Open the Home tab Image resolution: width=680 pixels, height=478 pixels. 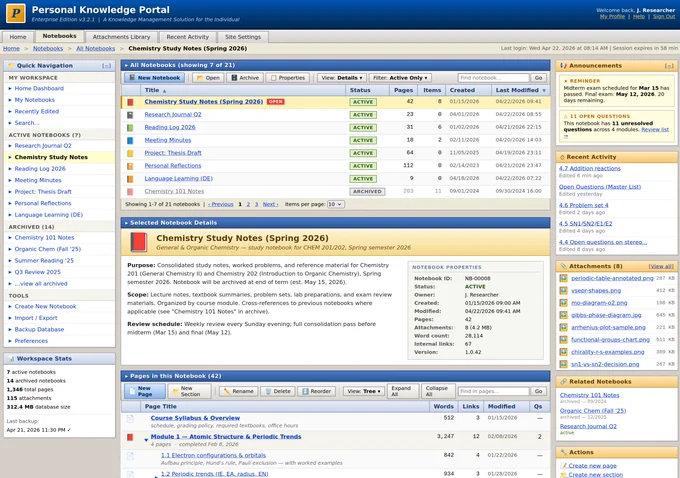18,37
